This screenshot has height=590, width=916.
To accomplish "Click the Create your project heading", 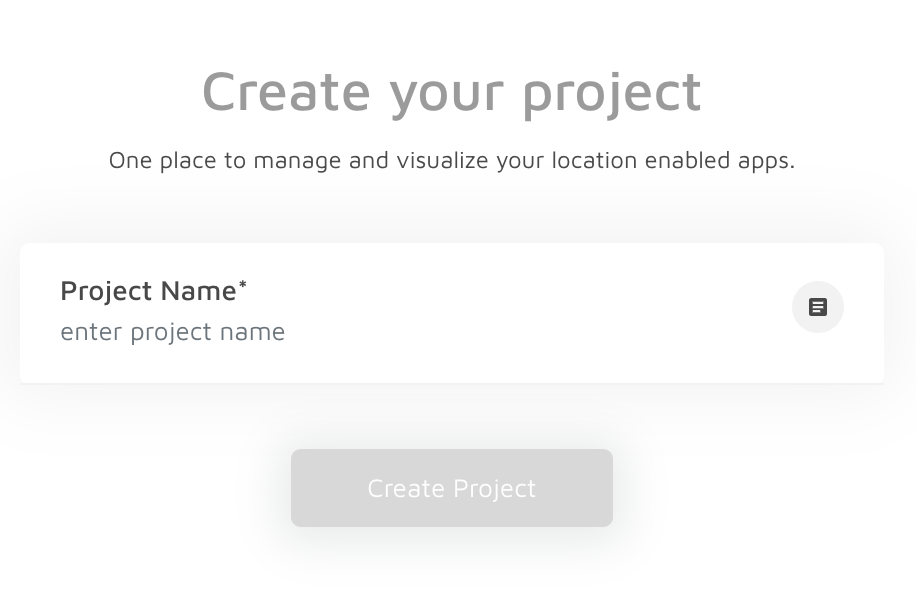I will coord(451,91).
